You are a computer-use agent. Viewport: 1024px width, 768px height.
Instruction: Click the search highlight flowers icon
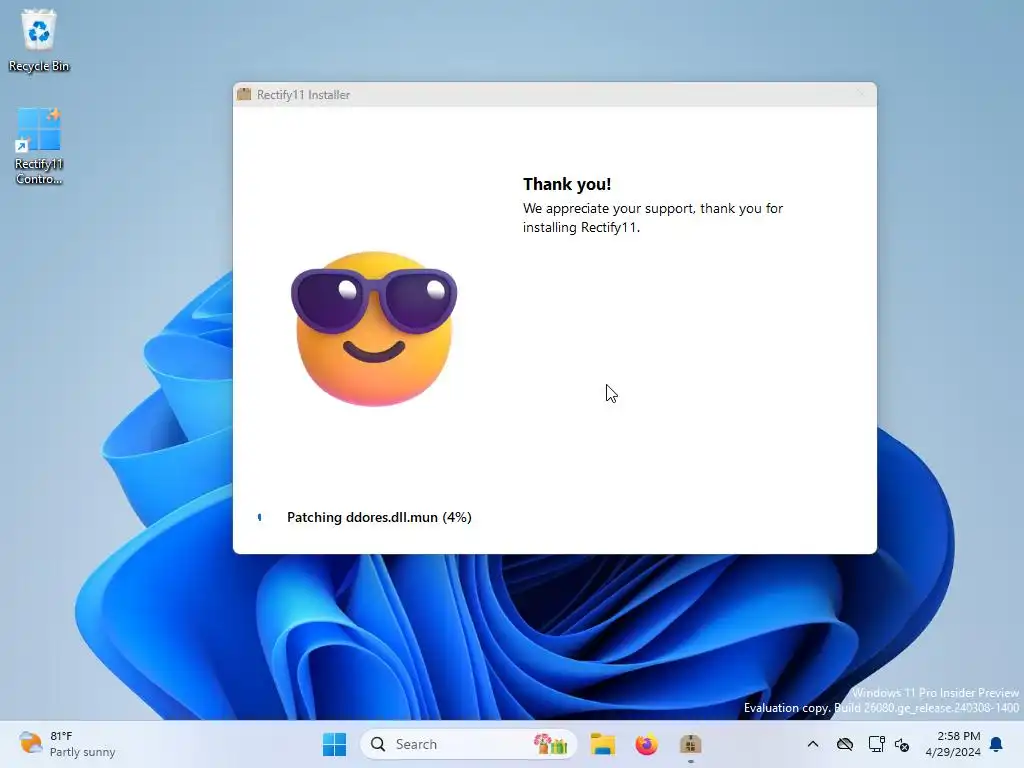coord(550,744)
